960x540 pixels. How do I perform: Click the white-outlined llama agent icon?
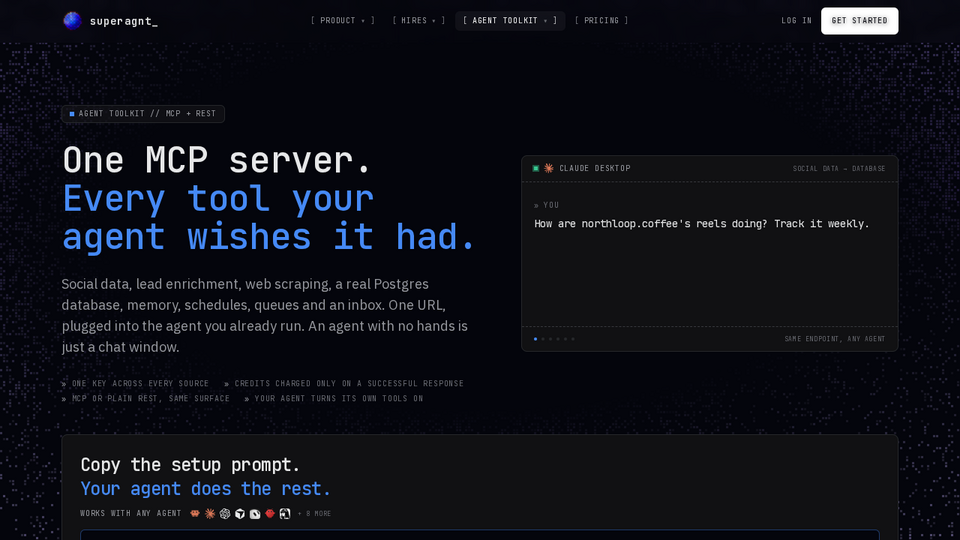click(285, 514)
